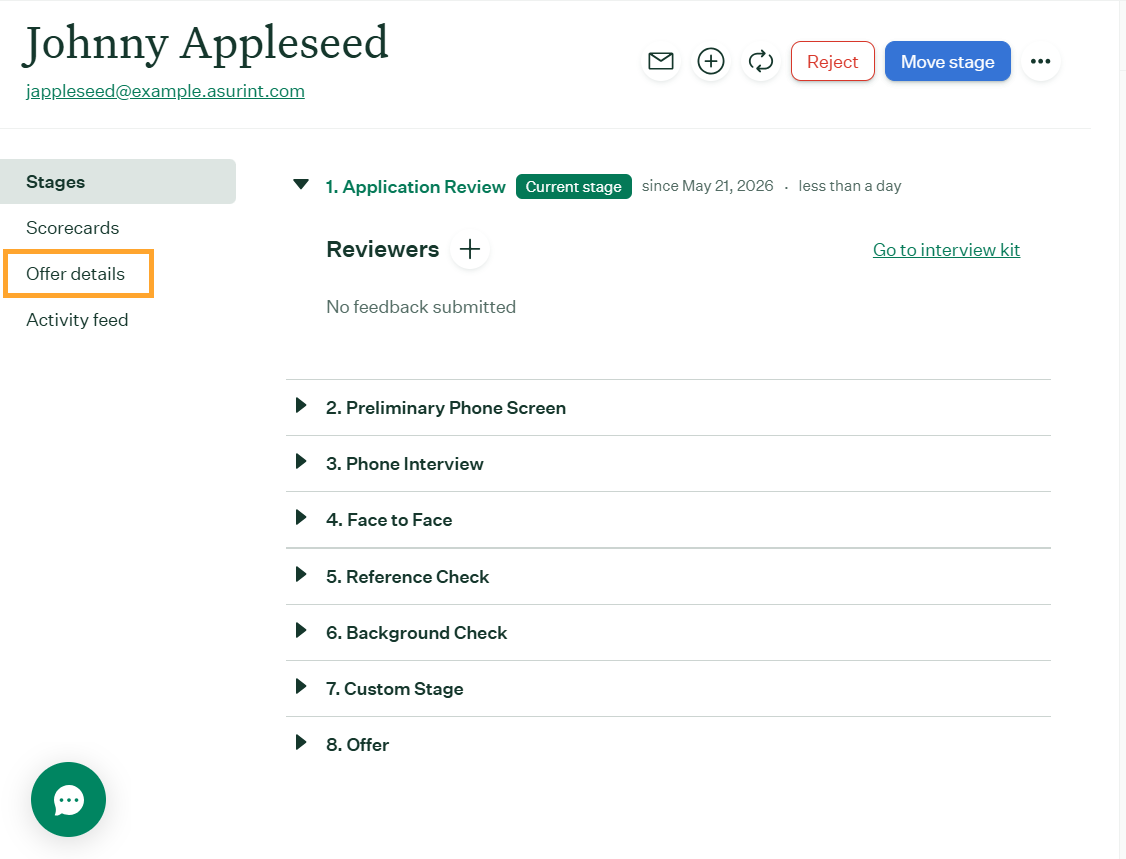
Task: Click the red Reject button
Action: [x=832, y=62]
